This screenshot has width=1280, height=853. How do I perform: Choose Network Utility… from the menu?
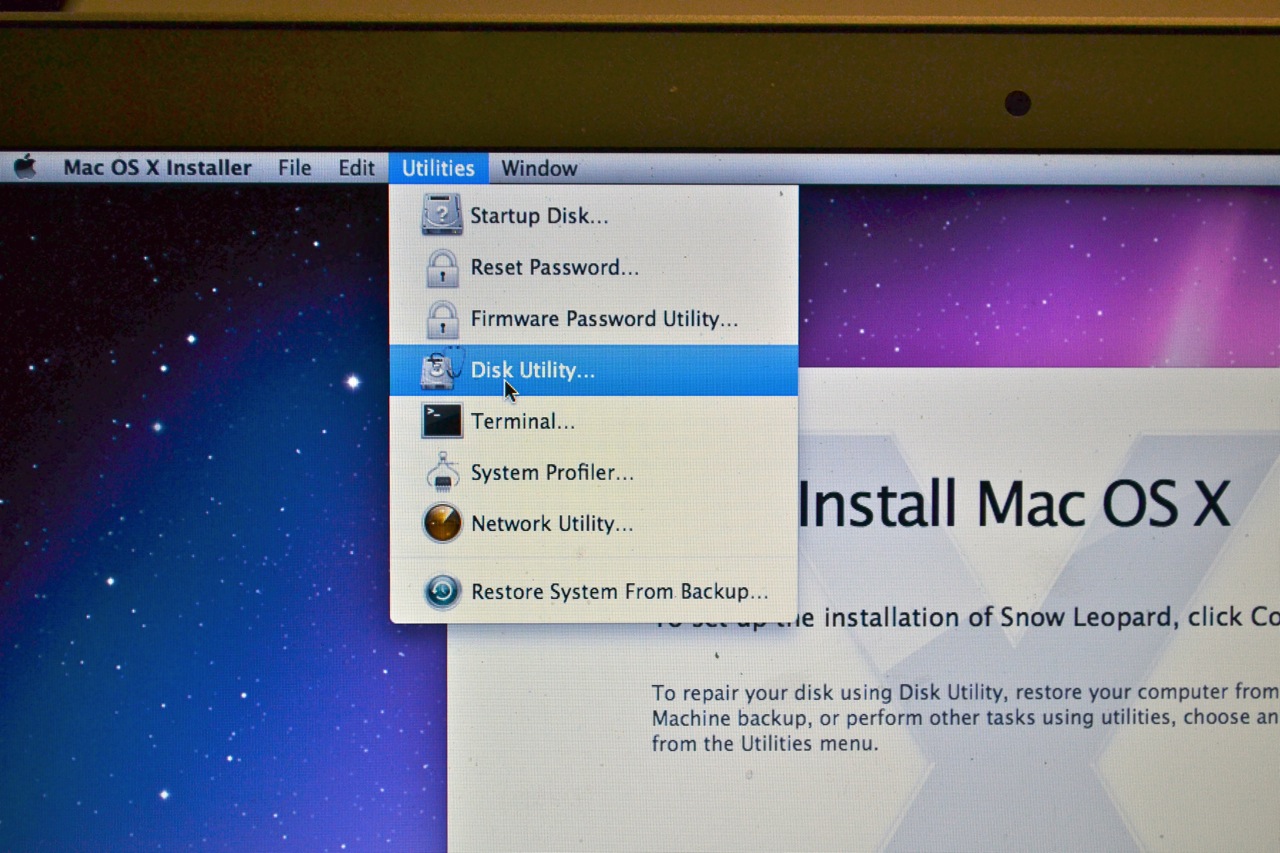pyautogui.click(x=594, y=524)
